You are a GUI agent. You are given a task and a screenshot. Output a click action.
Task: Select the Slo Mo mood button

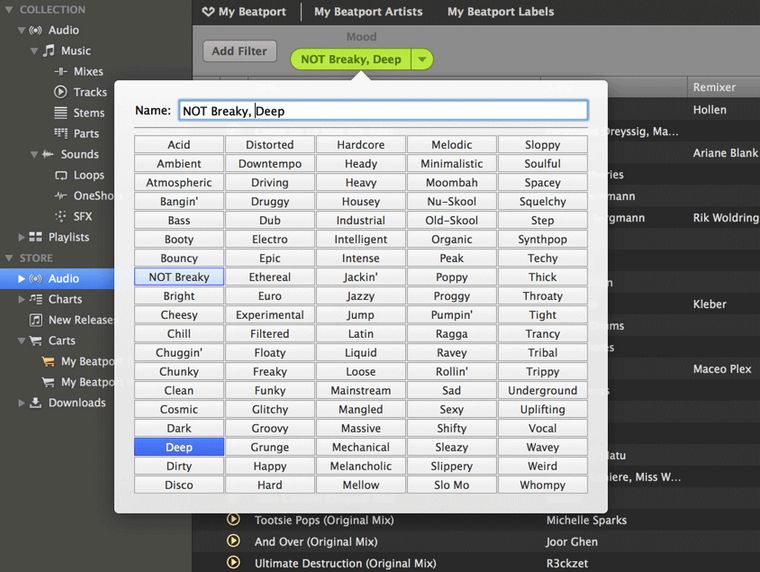(452, 485)
